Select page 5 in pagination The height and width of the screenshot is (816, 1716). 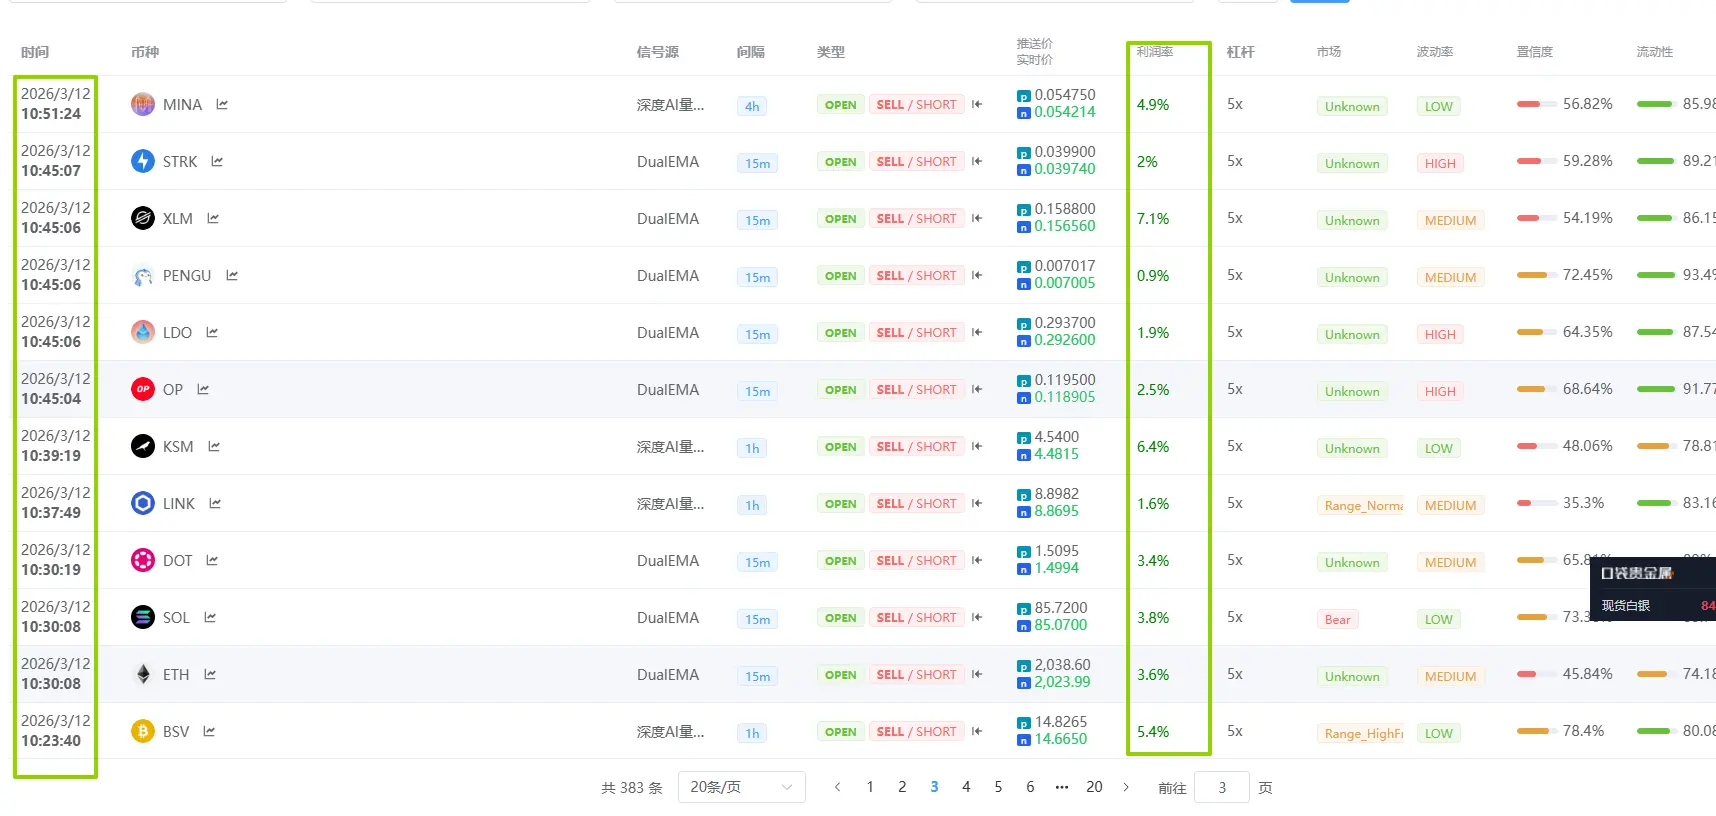coord(998,787)
